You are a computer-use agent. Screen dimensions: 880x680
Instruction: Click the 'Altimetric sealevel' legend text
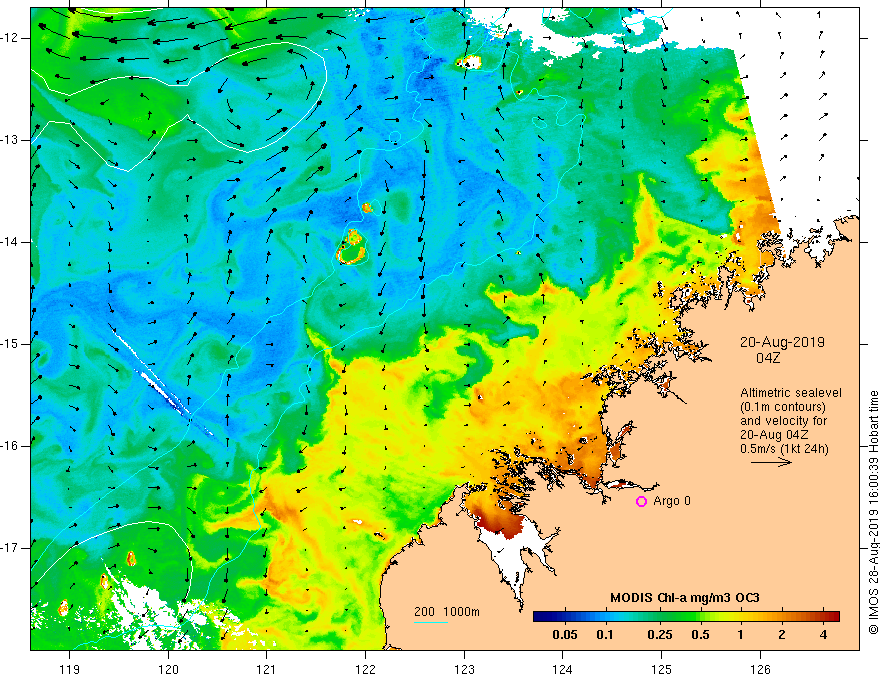point(791,393)
